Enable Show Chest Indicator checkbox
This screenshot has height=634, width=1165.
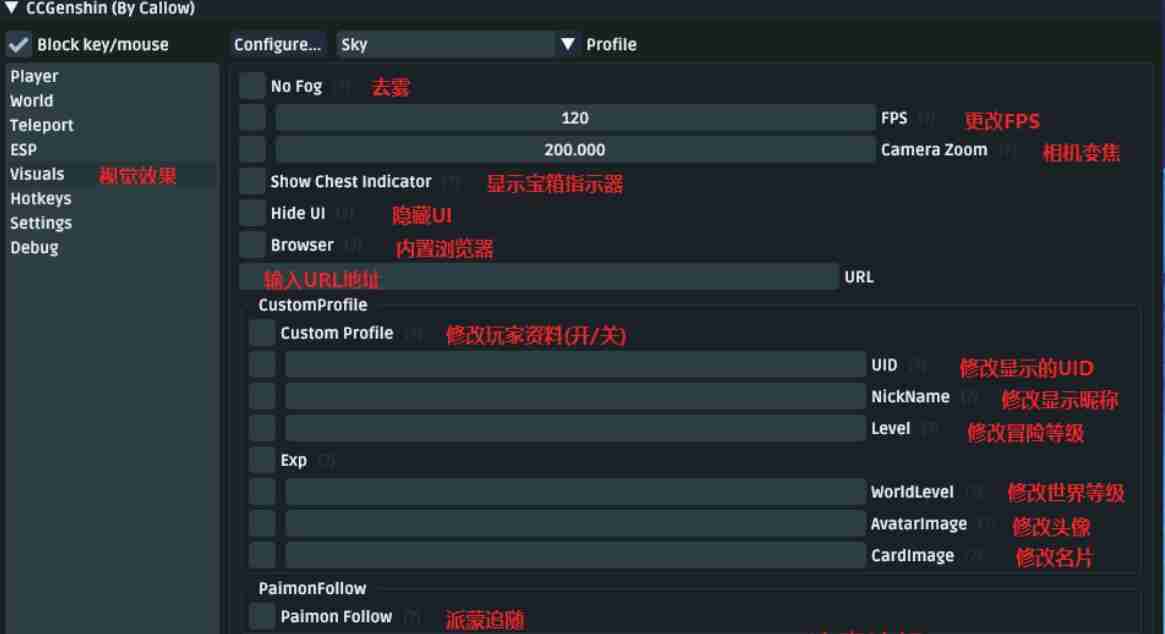(252, 181)
